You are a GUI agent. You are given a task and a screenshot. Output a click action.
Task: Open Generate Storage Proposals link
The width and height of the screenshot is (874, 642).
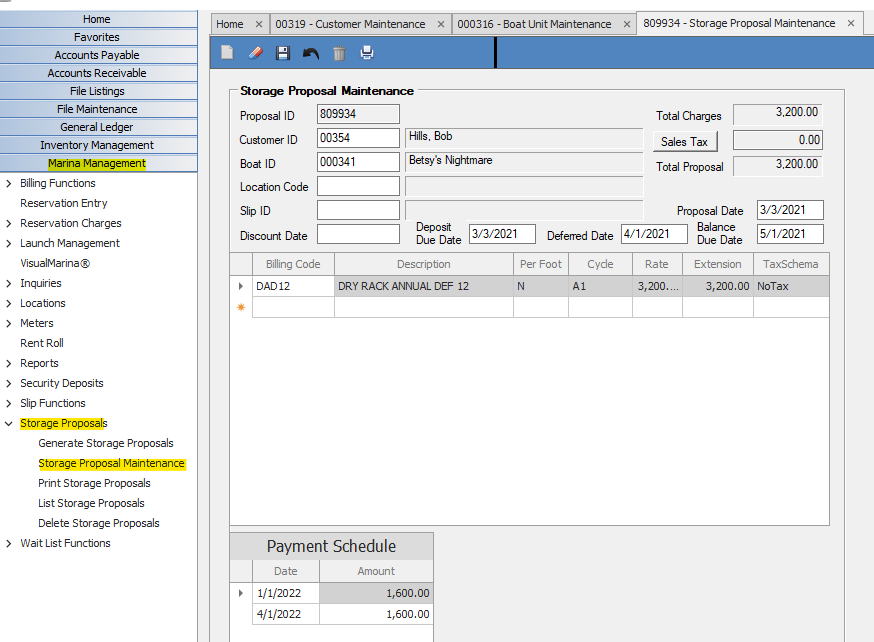coord(105,443)
